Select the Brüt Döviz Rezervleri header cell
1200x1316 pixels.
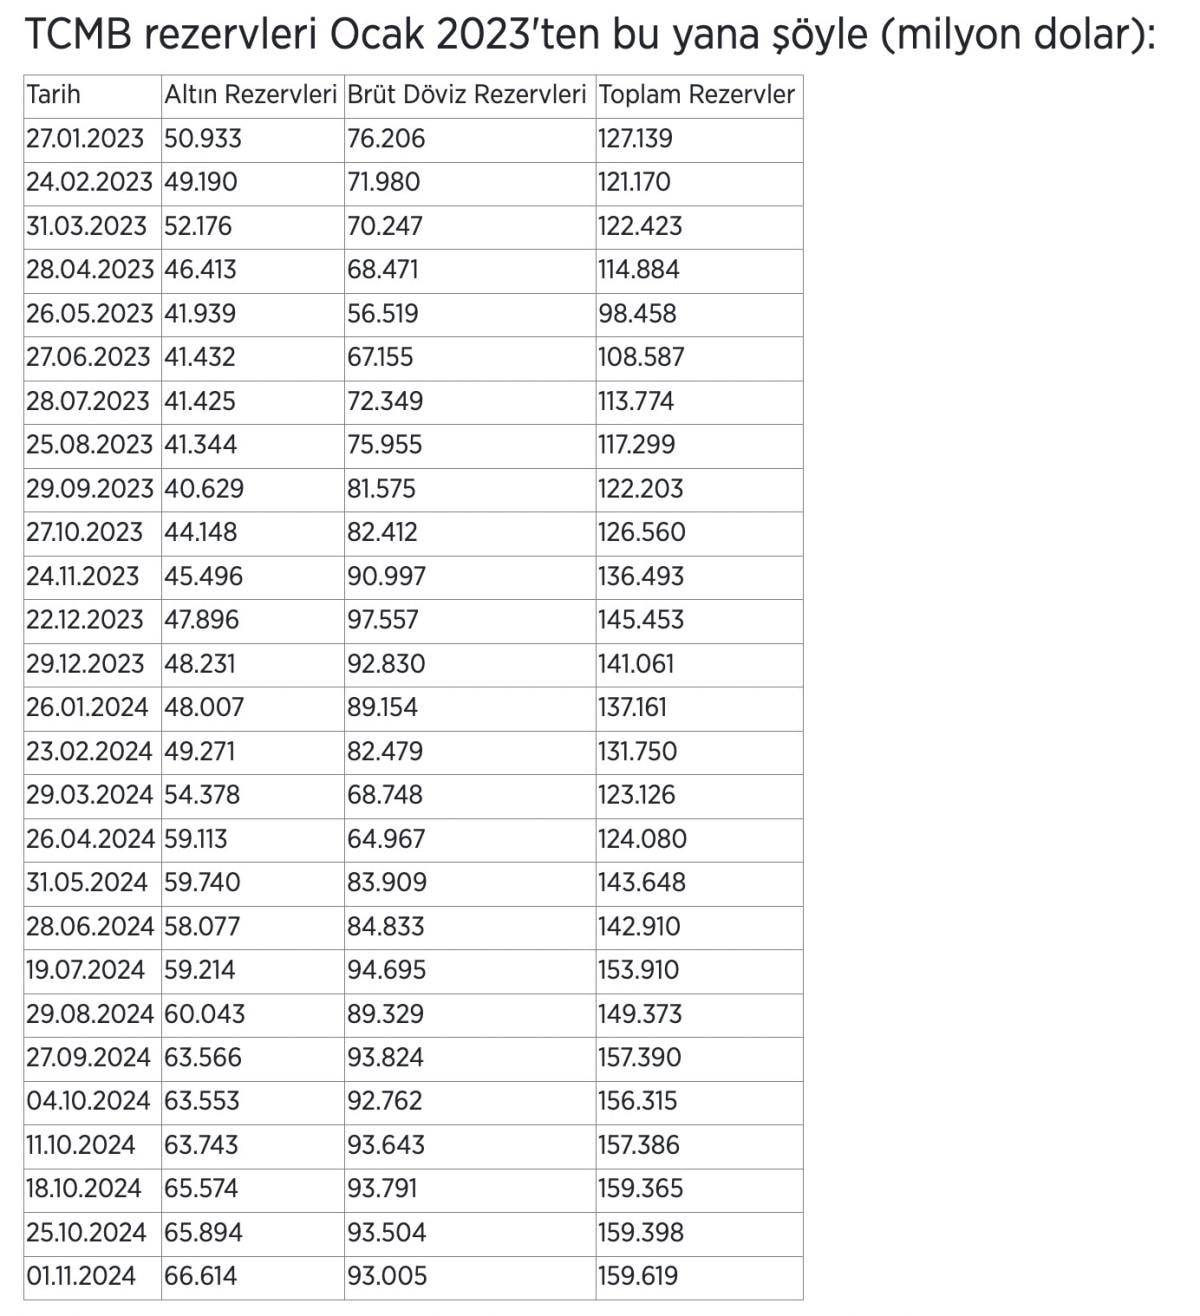[x=466, y=95]
